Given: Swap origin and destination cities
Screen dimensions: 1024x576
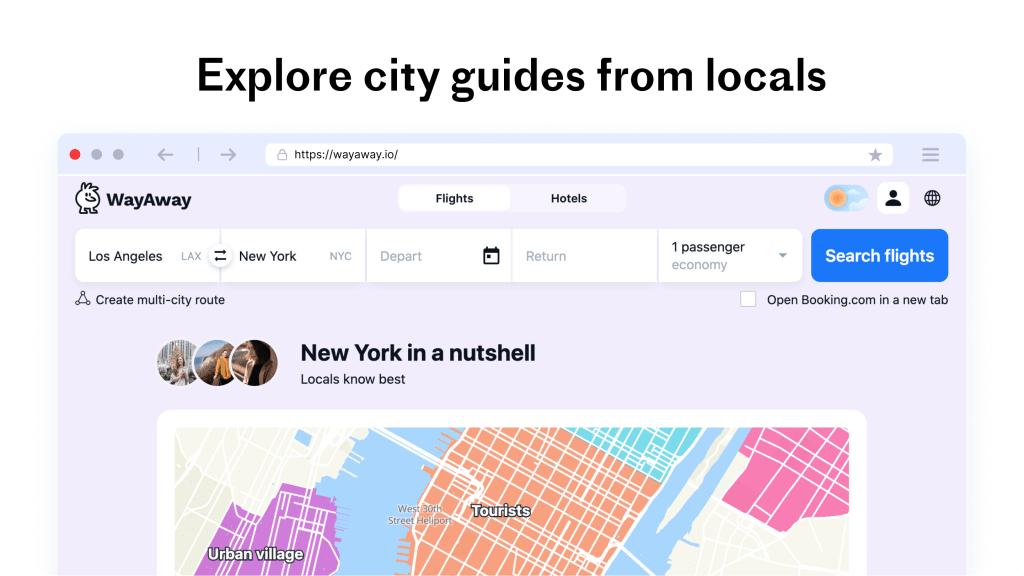Looking at the screenshot, I should coord(220,256).
